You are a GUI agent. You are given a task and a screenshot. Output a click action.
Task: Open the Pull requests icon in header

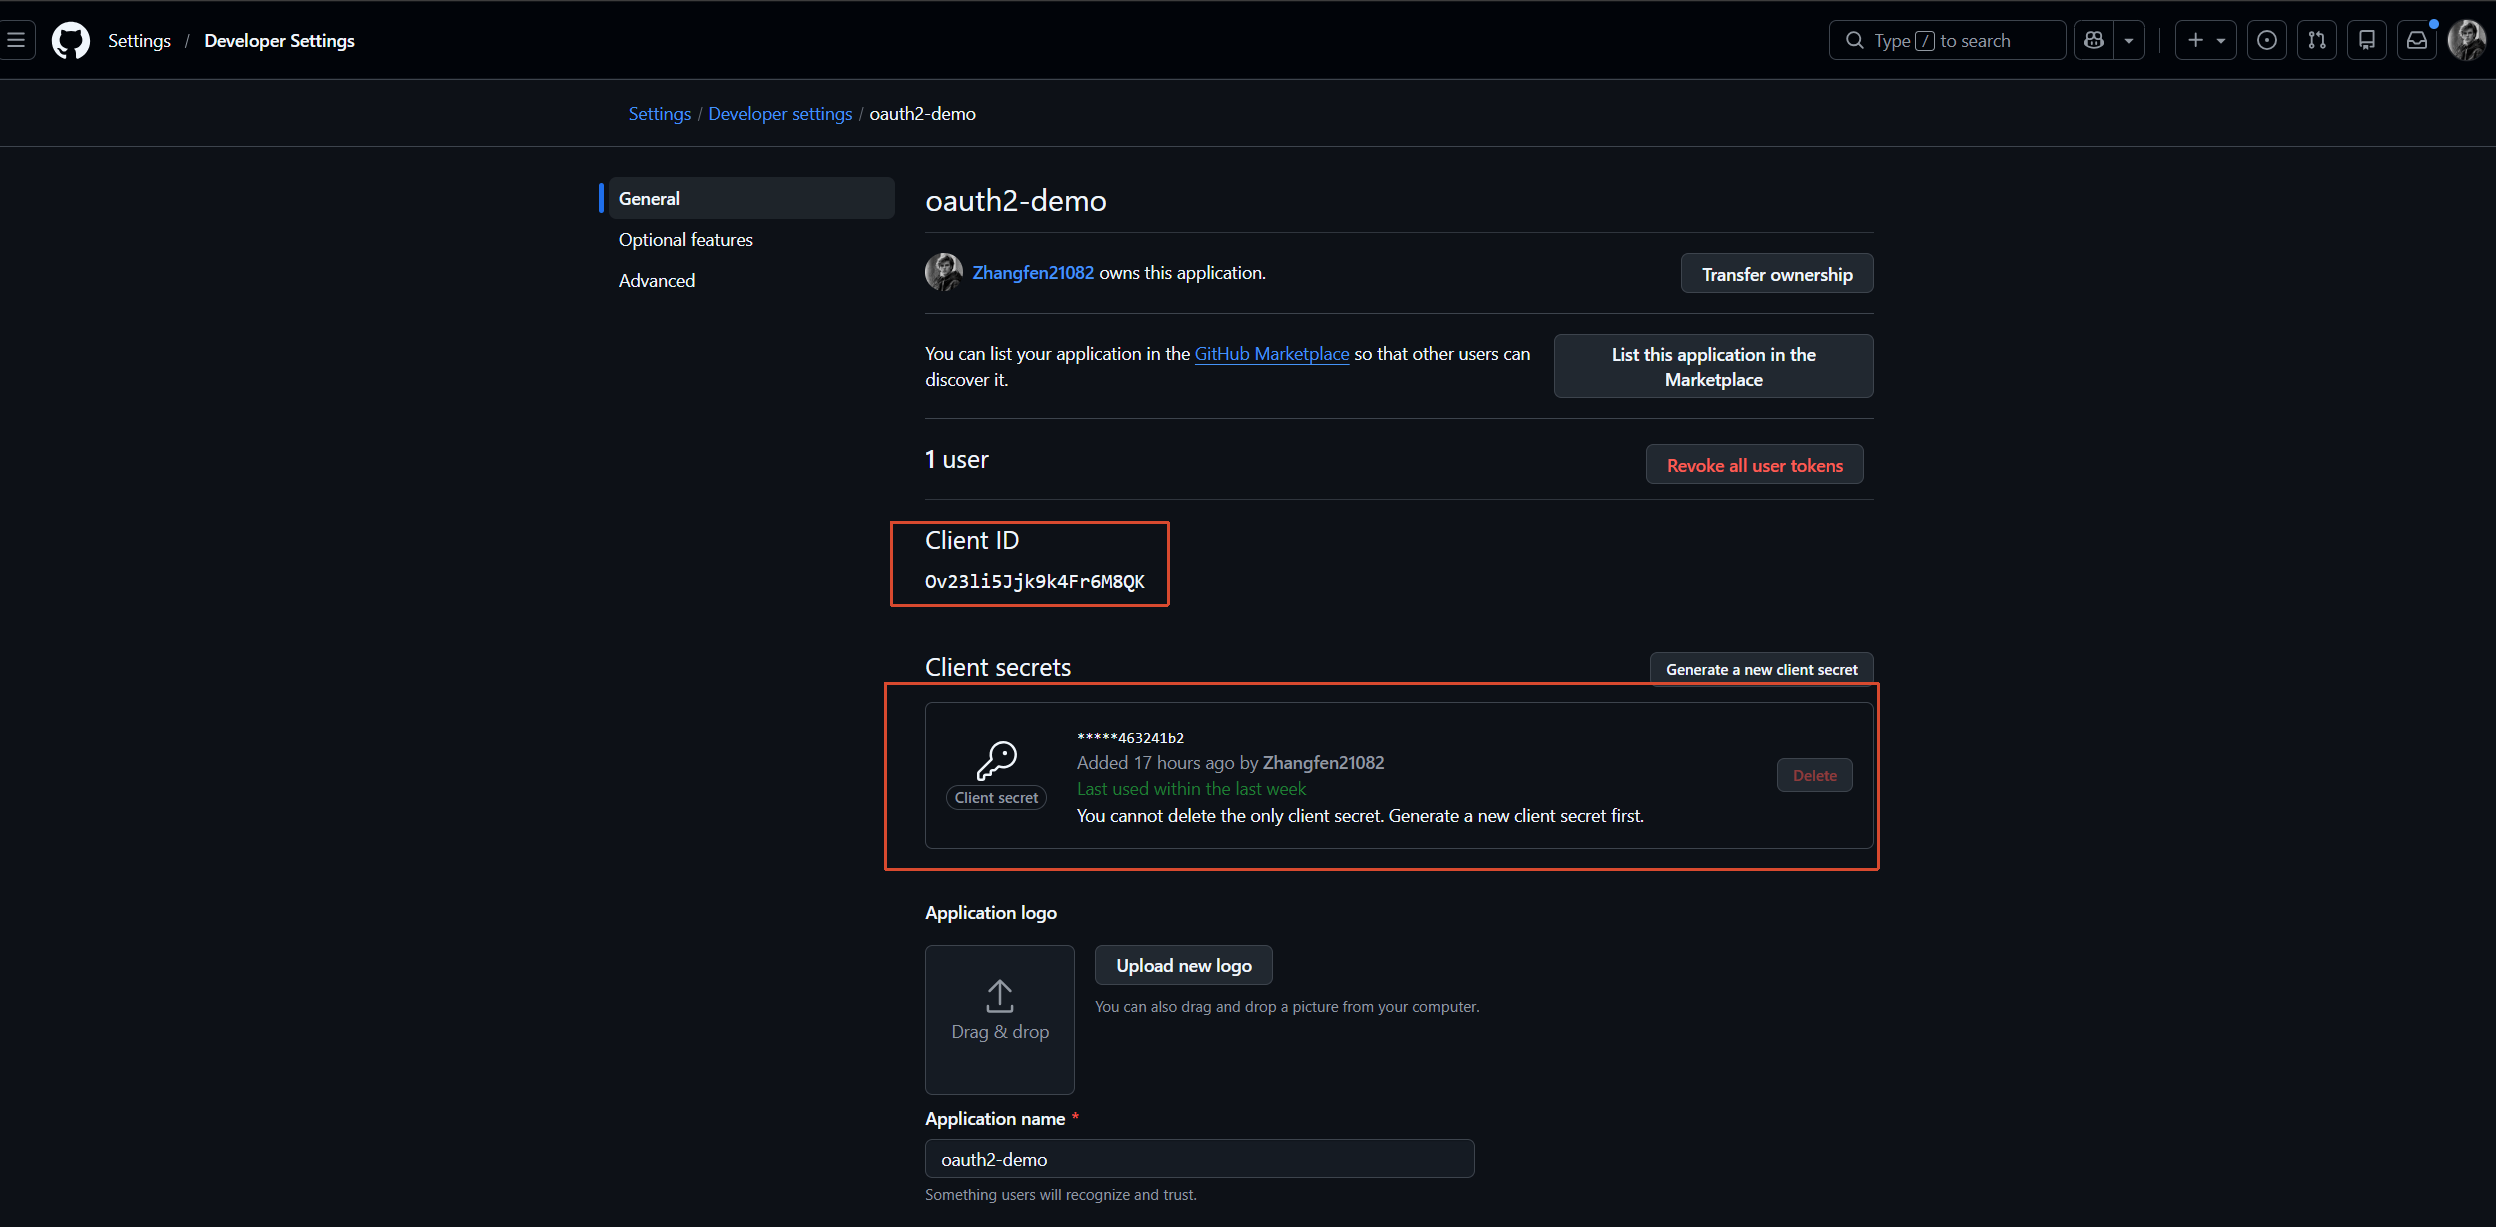click(2317, 40)
